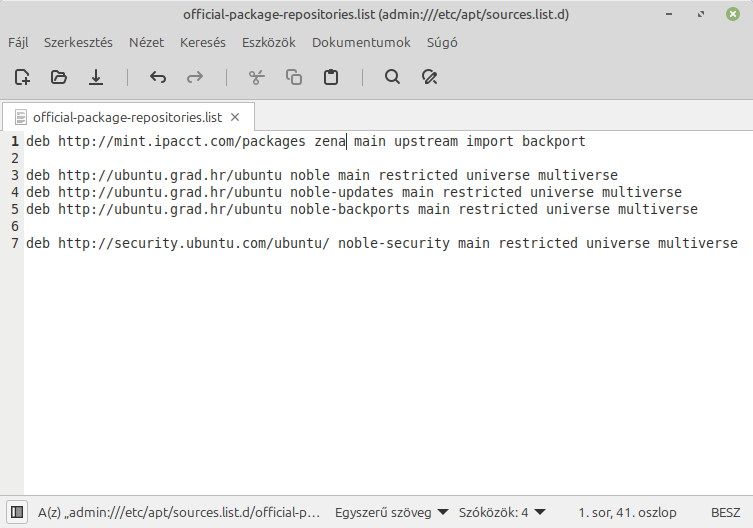Click the copy icon in toolbar
The height and width of the screenshot is (528, 753).
tap(294, 77)
